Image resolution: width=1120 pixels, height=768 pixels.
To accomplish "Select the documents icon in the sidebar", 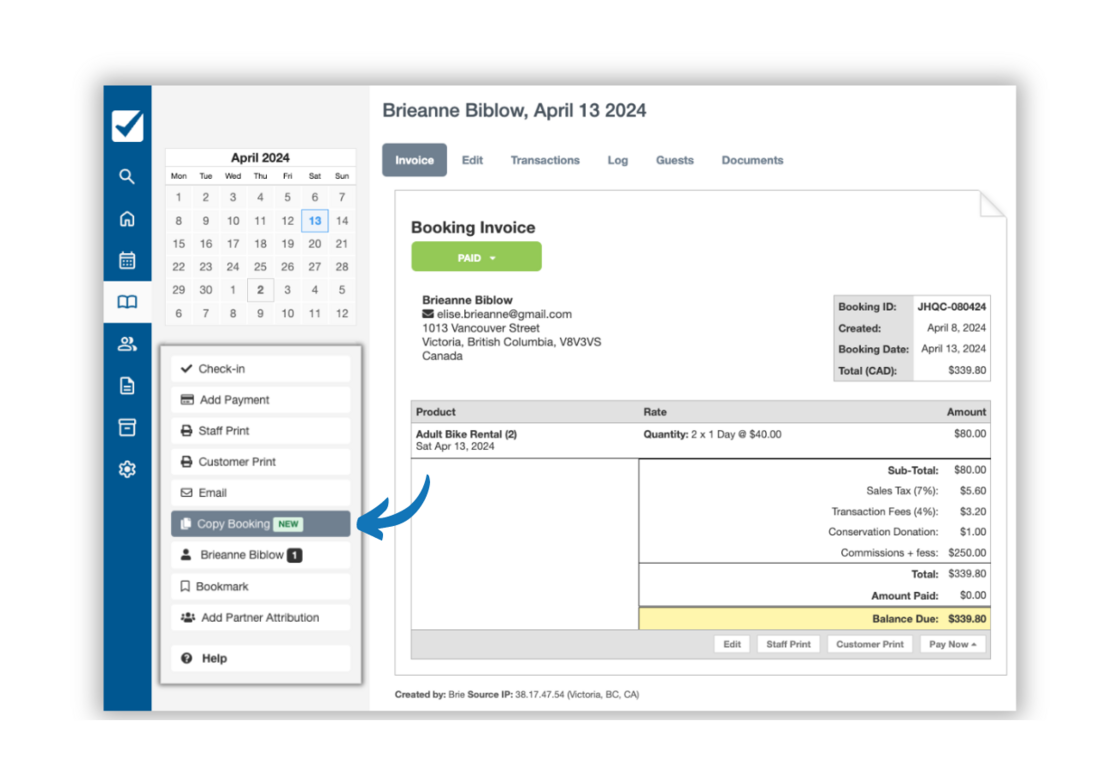I will (x=127, y=385).
